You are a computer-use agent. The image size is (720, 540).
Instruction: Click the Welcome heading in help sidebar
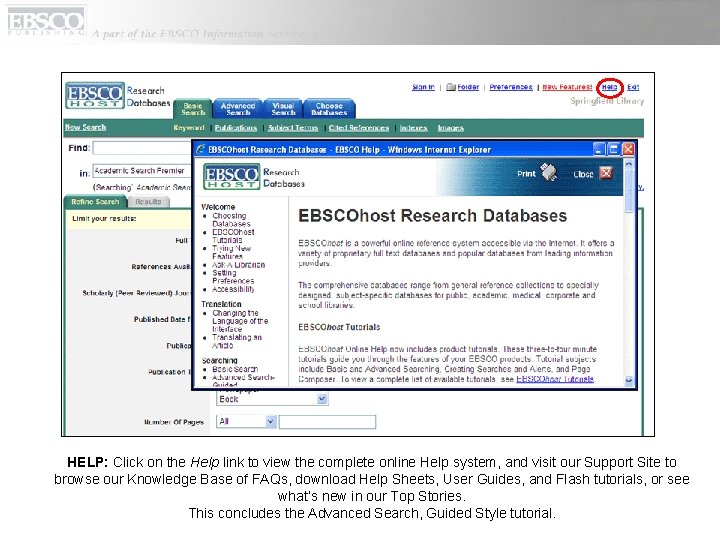pyautogui.click(x=218, y=207)
